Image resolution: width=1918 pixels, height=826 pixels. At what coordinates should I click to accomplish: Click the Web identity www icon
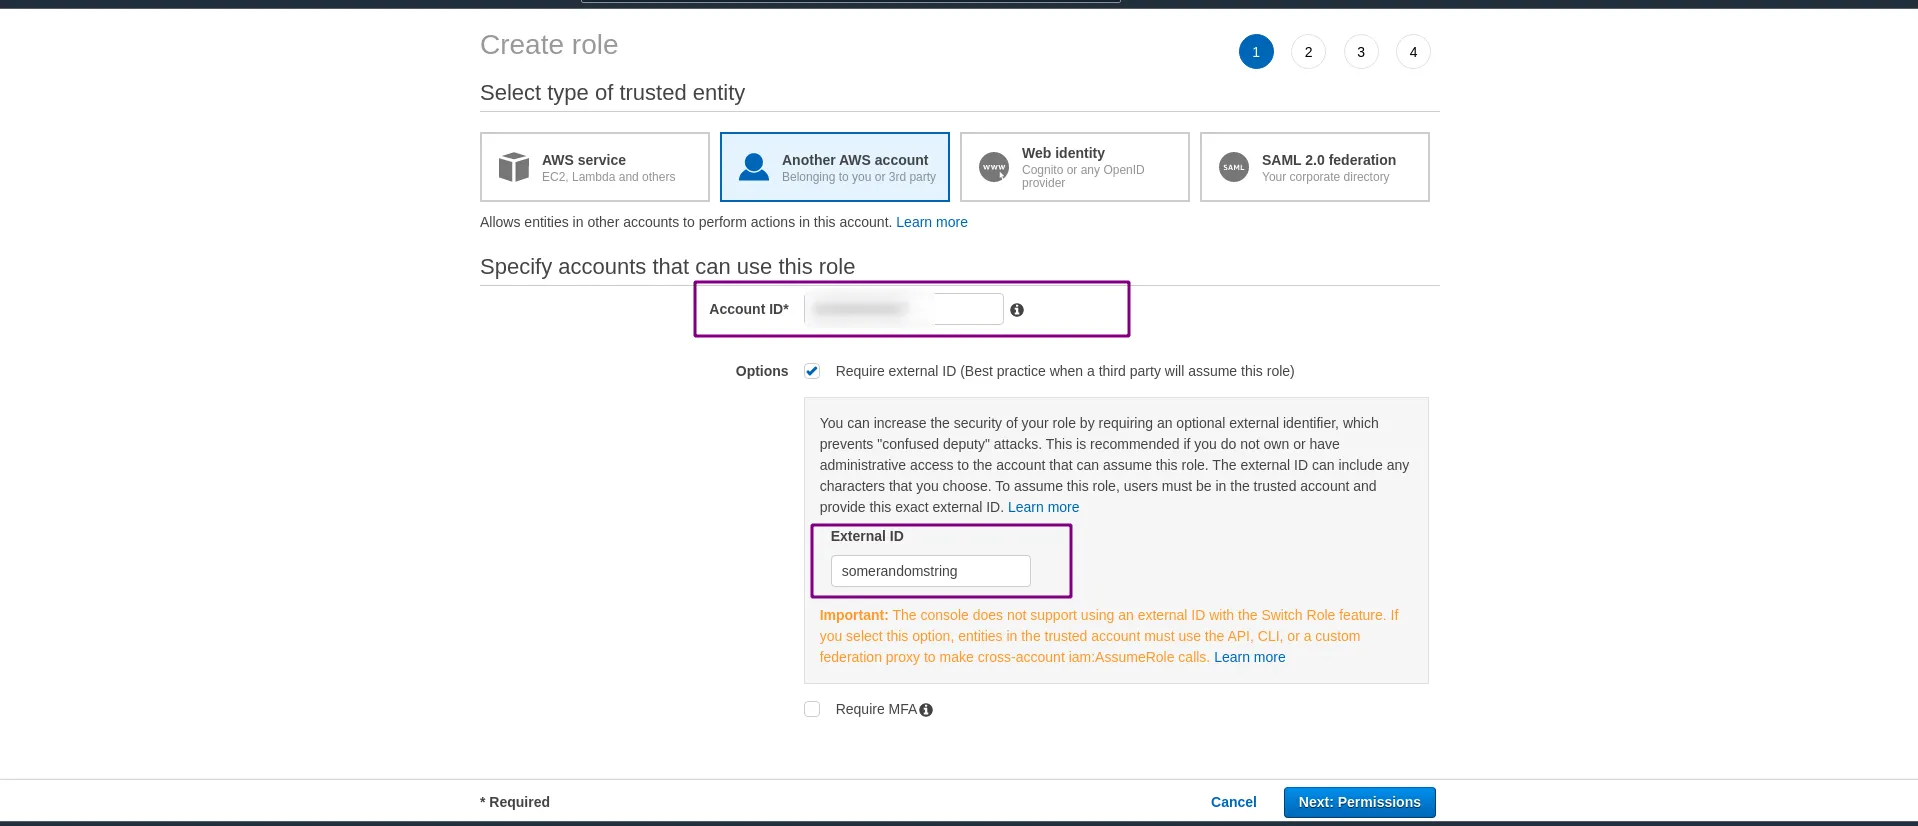click(993, 167)
